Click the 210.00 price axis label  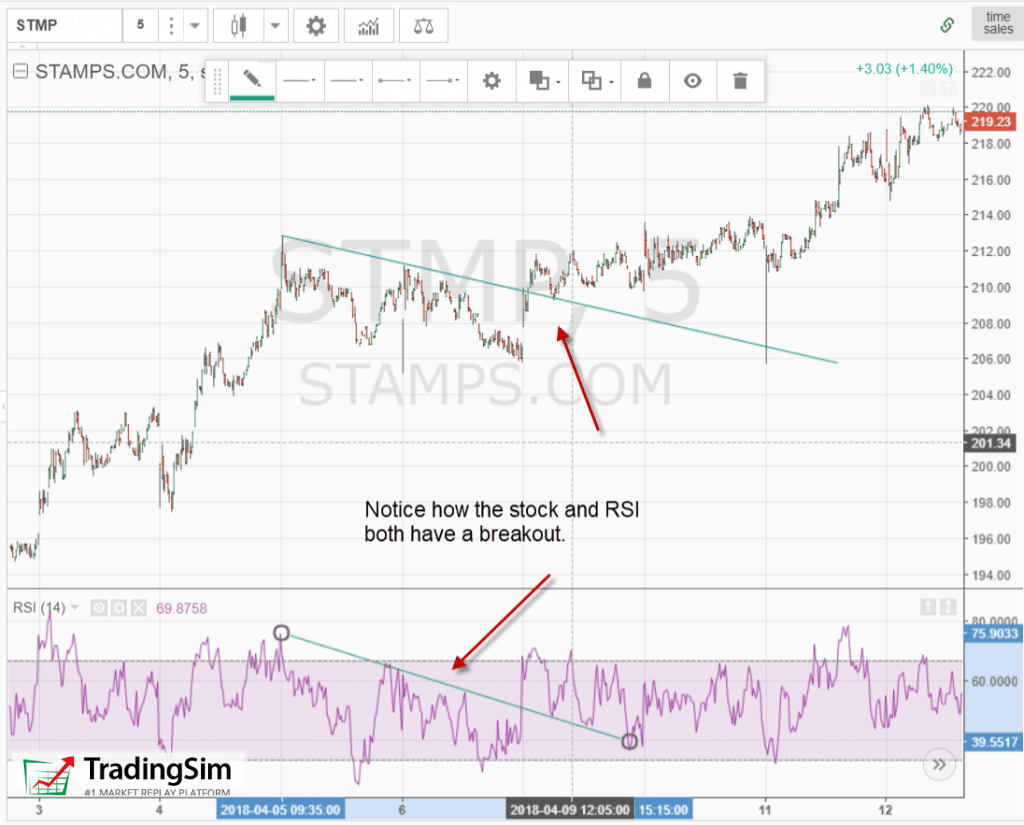tap(991, 287)
